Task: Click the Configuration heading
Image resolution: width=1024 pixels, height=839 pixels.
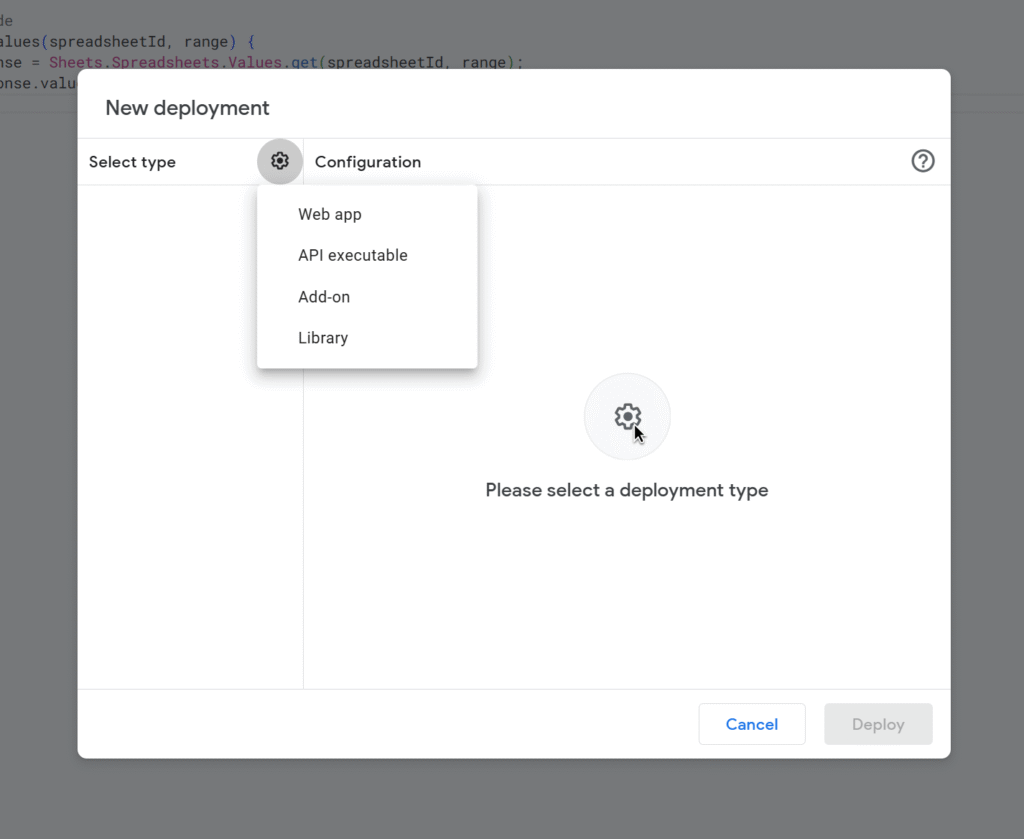Action: point(368,162)
